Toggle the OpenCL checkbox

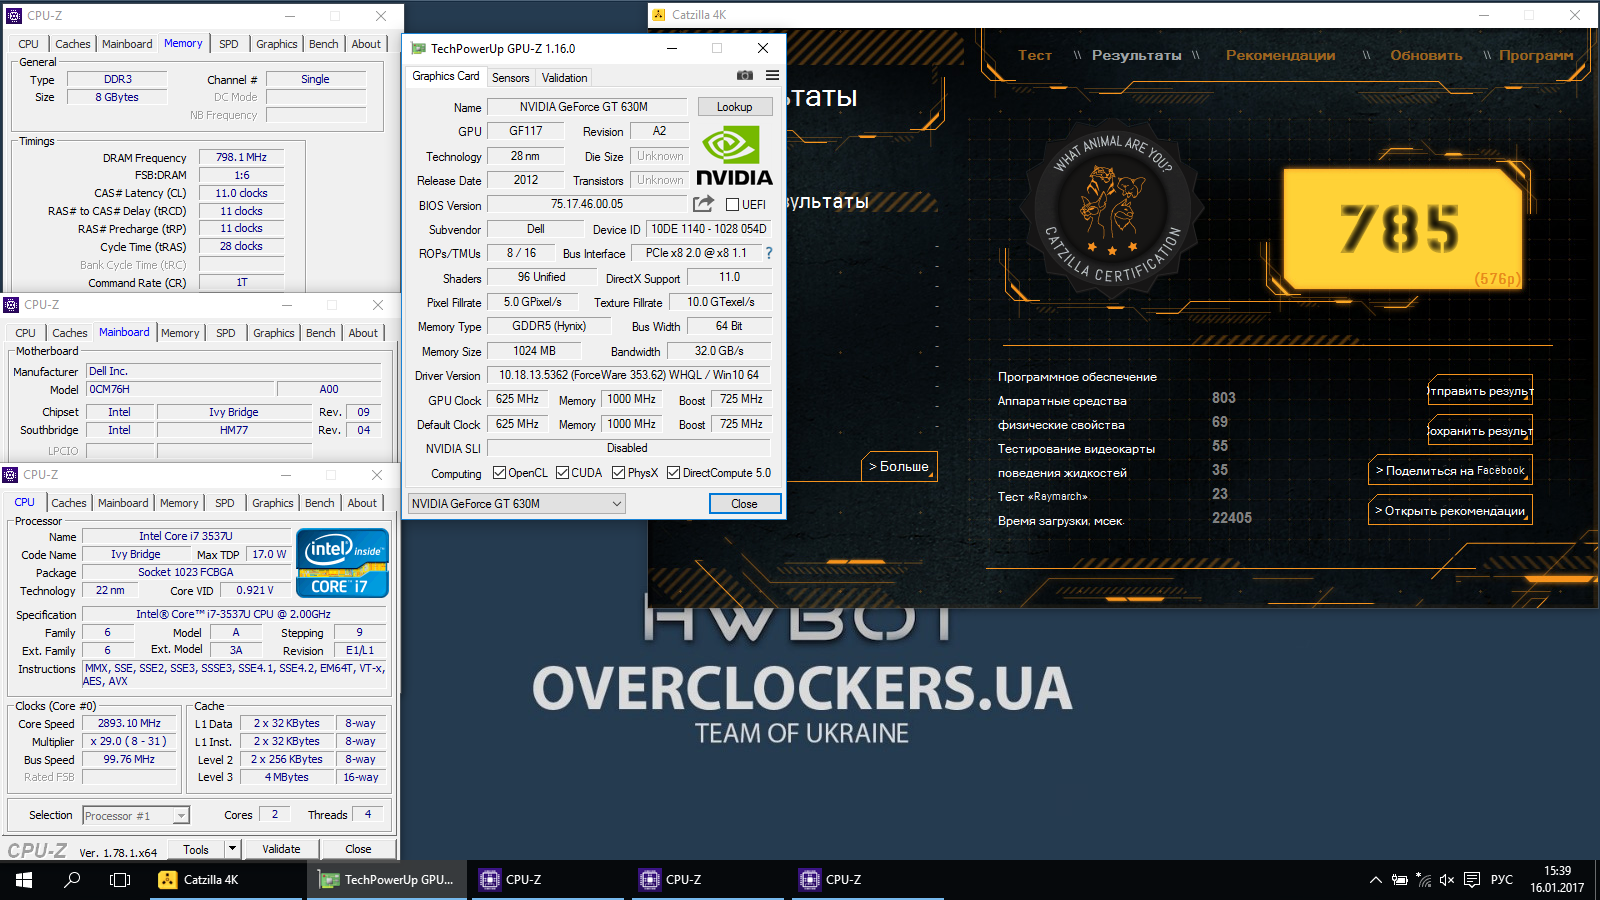click(499, 473)
